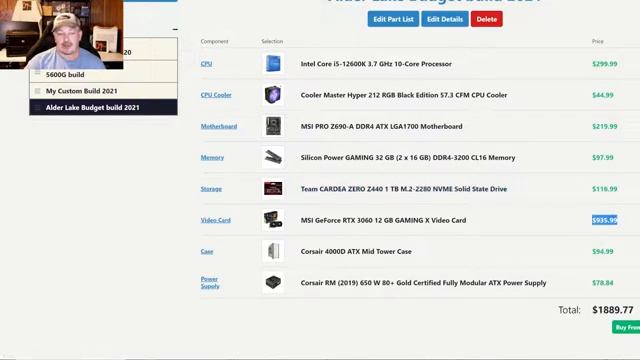
Task: Select Corsair 4000D ATX Mid Tower name
Action: pos(356,251)
